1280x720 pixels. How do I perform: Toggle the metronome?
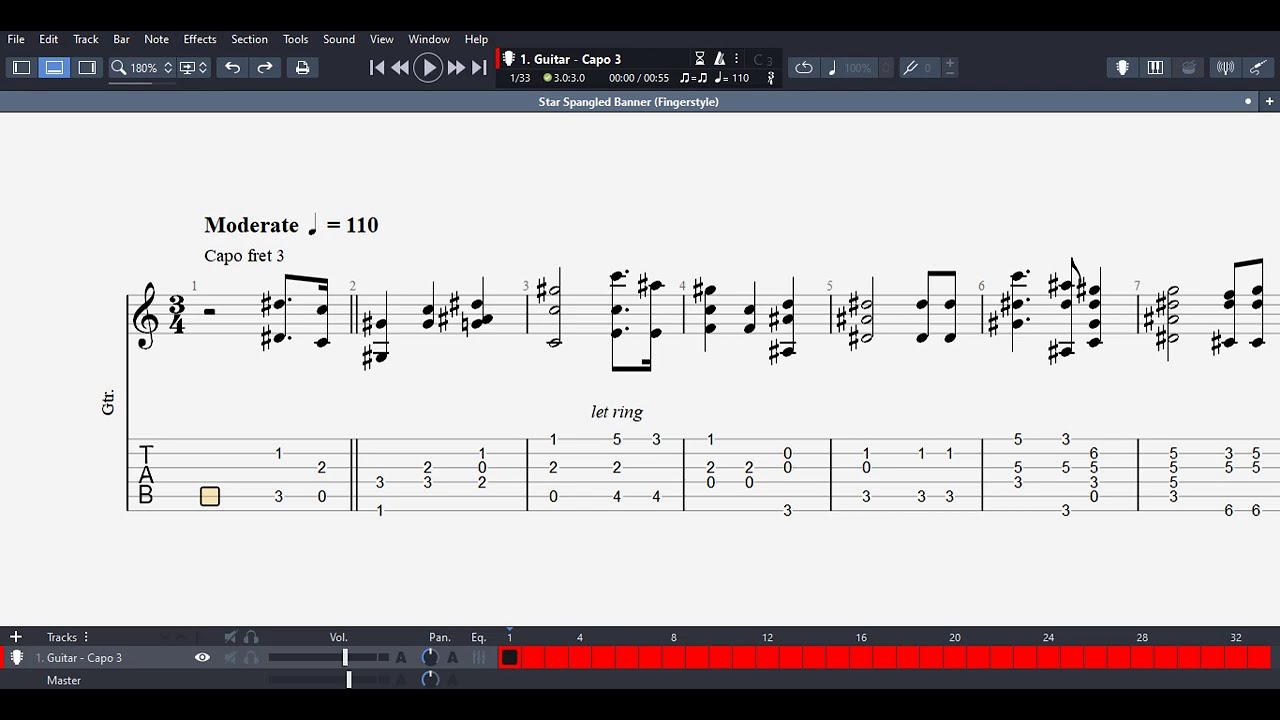coord(719,59)
